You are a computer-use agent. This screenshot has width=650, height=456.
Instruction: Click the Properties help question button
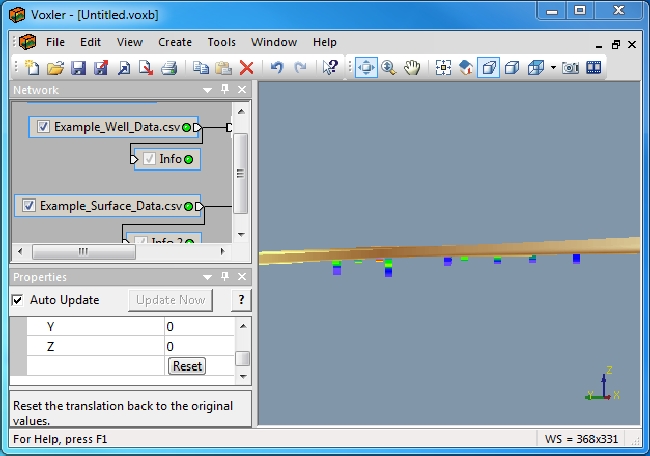point(241,300)
